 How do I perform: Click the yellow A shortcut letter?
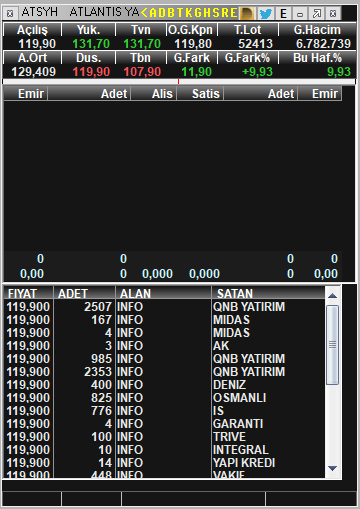(x=153, y=13)
